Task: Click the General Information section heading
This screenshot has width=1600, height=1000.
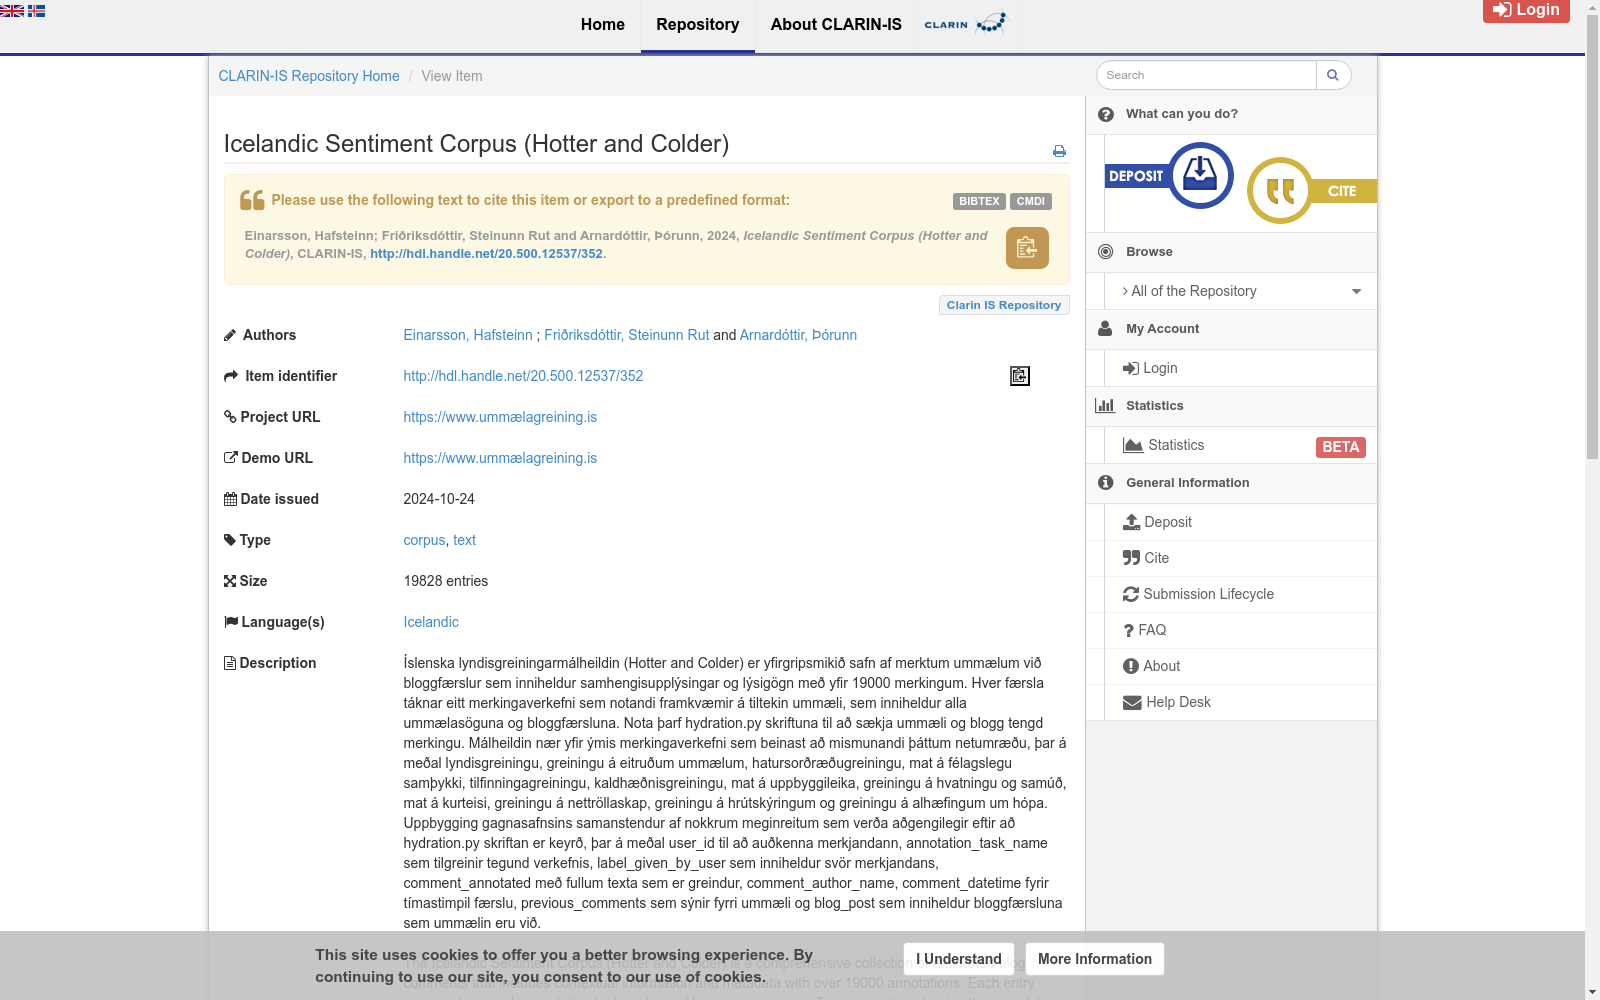Action: 1188,483
